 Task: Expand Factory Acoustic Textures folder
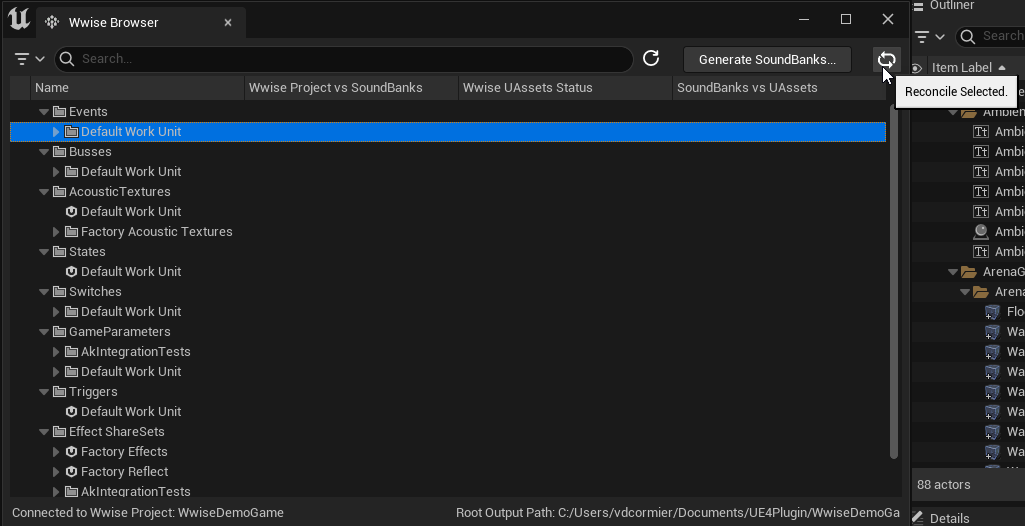(x=56, y=232)
